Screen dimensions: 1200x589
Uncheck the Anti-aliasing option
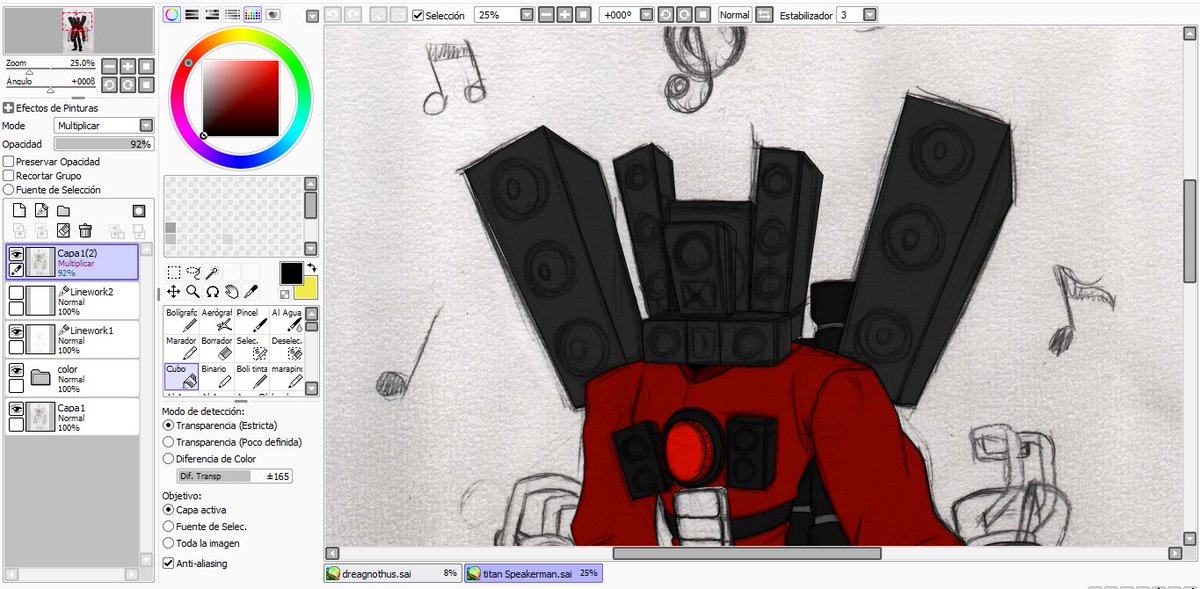(169, 563)
